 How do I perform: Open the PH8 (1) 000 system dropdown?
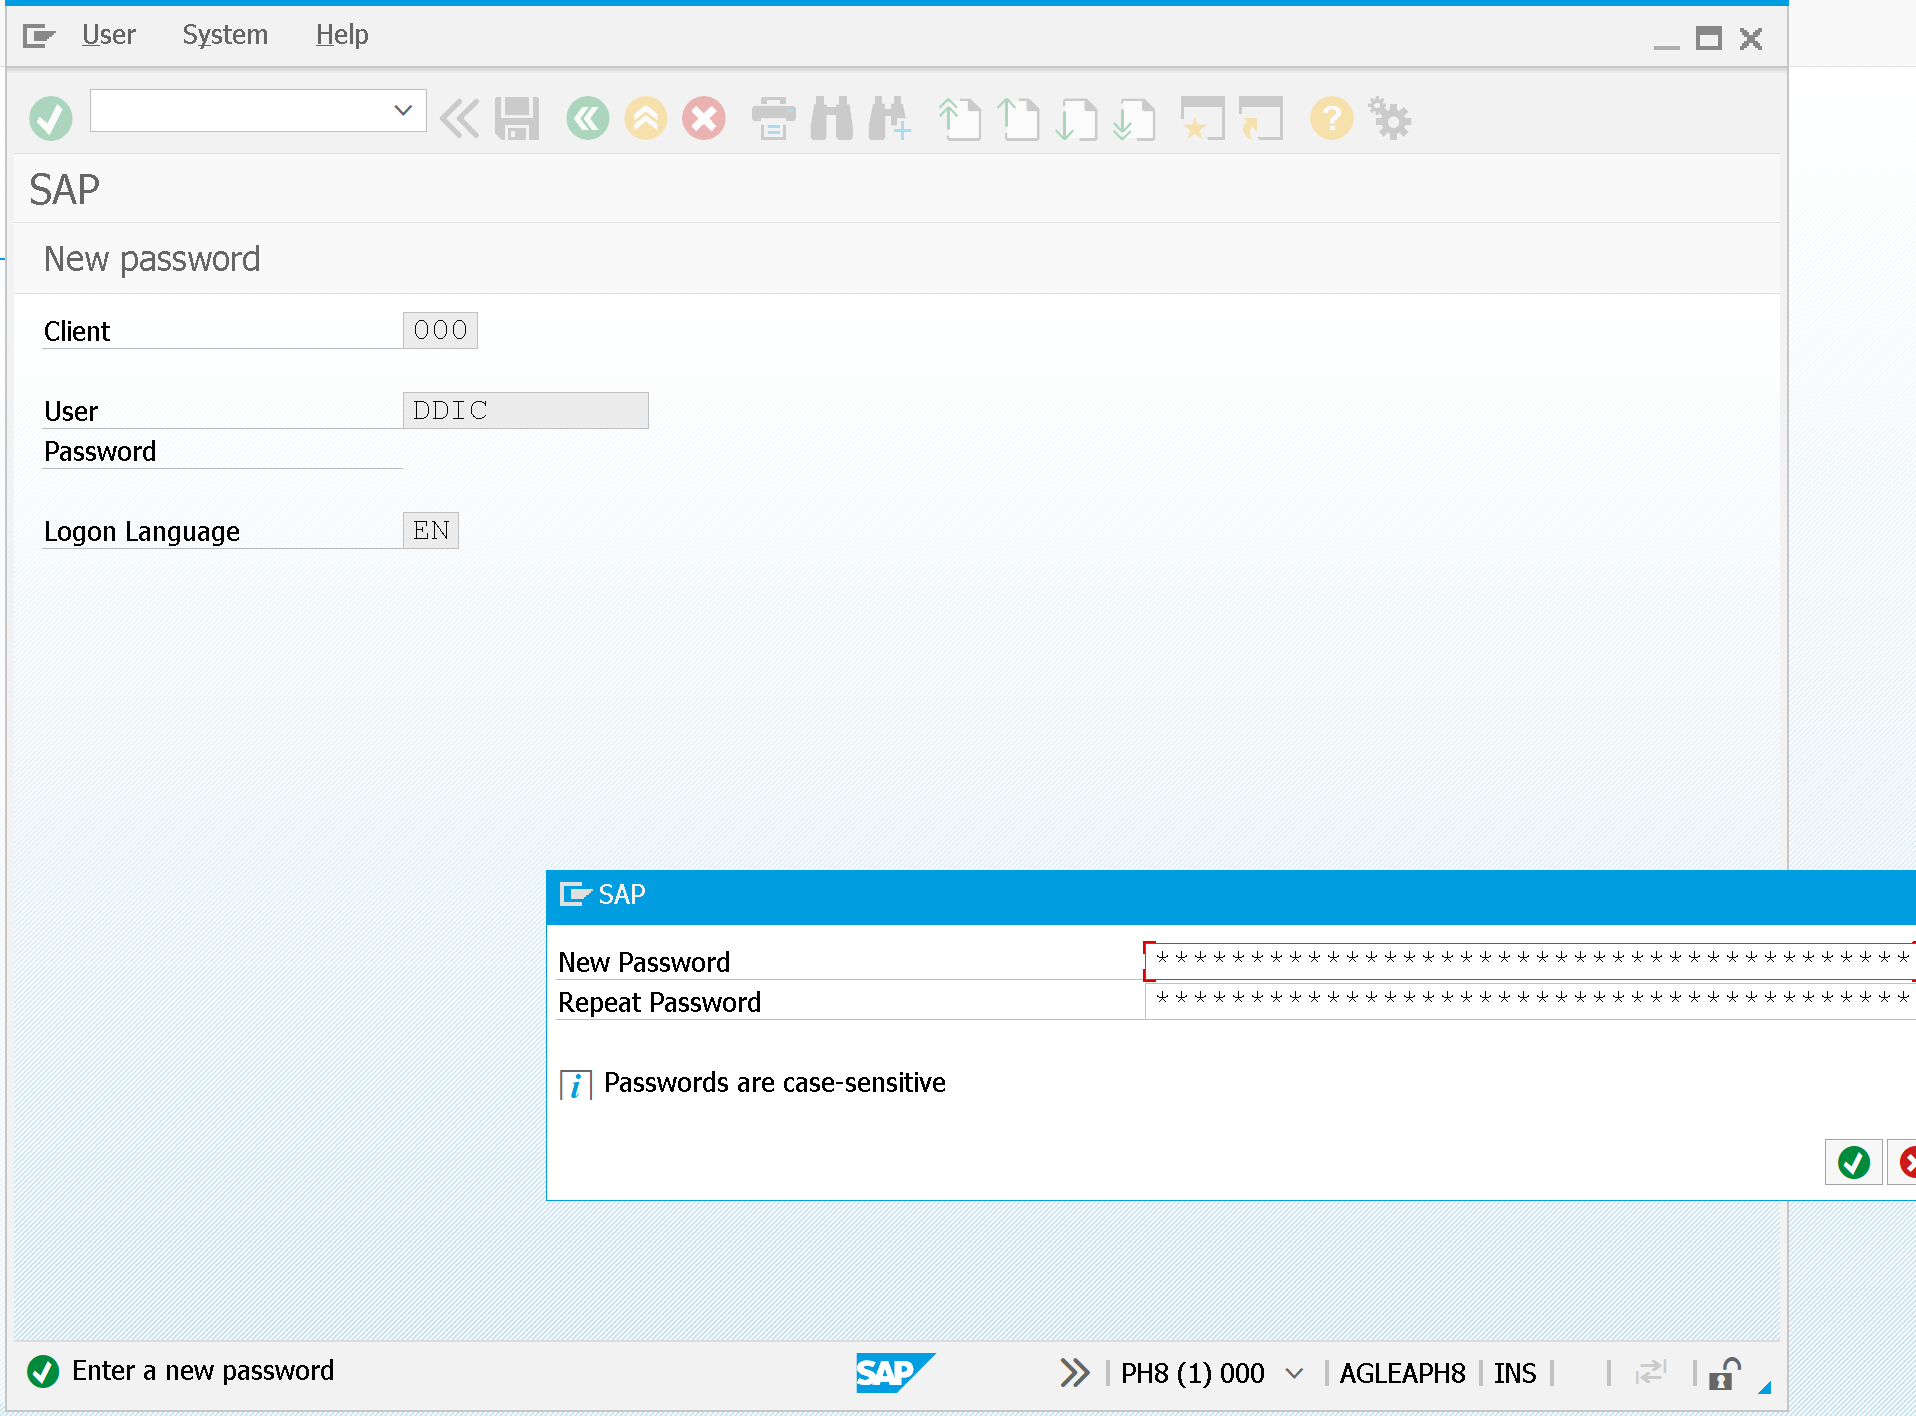[x=1294, y=1373]
